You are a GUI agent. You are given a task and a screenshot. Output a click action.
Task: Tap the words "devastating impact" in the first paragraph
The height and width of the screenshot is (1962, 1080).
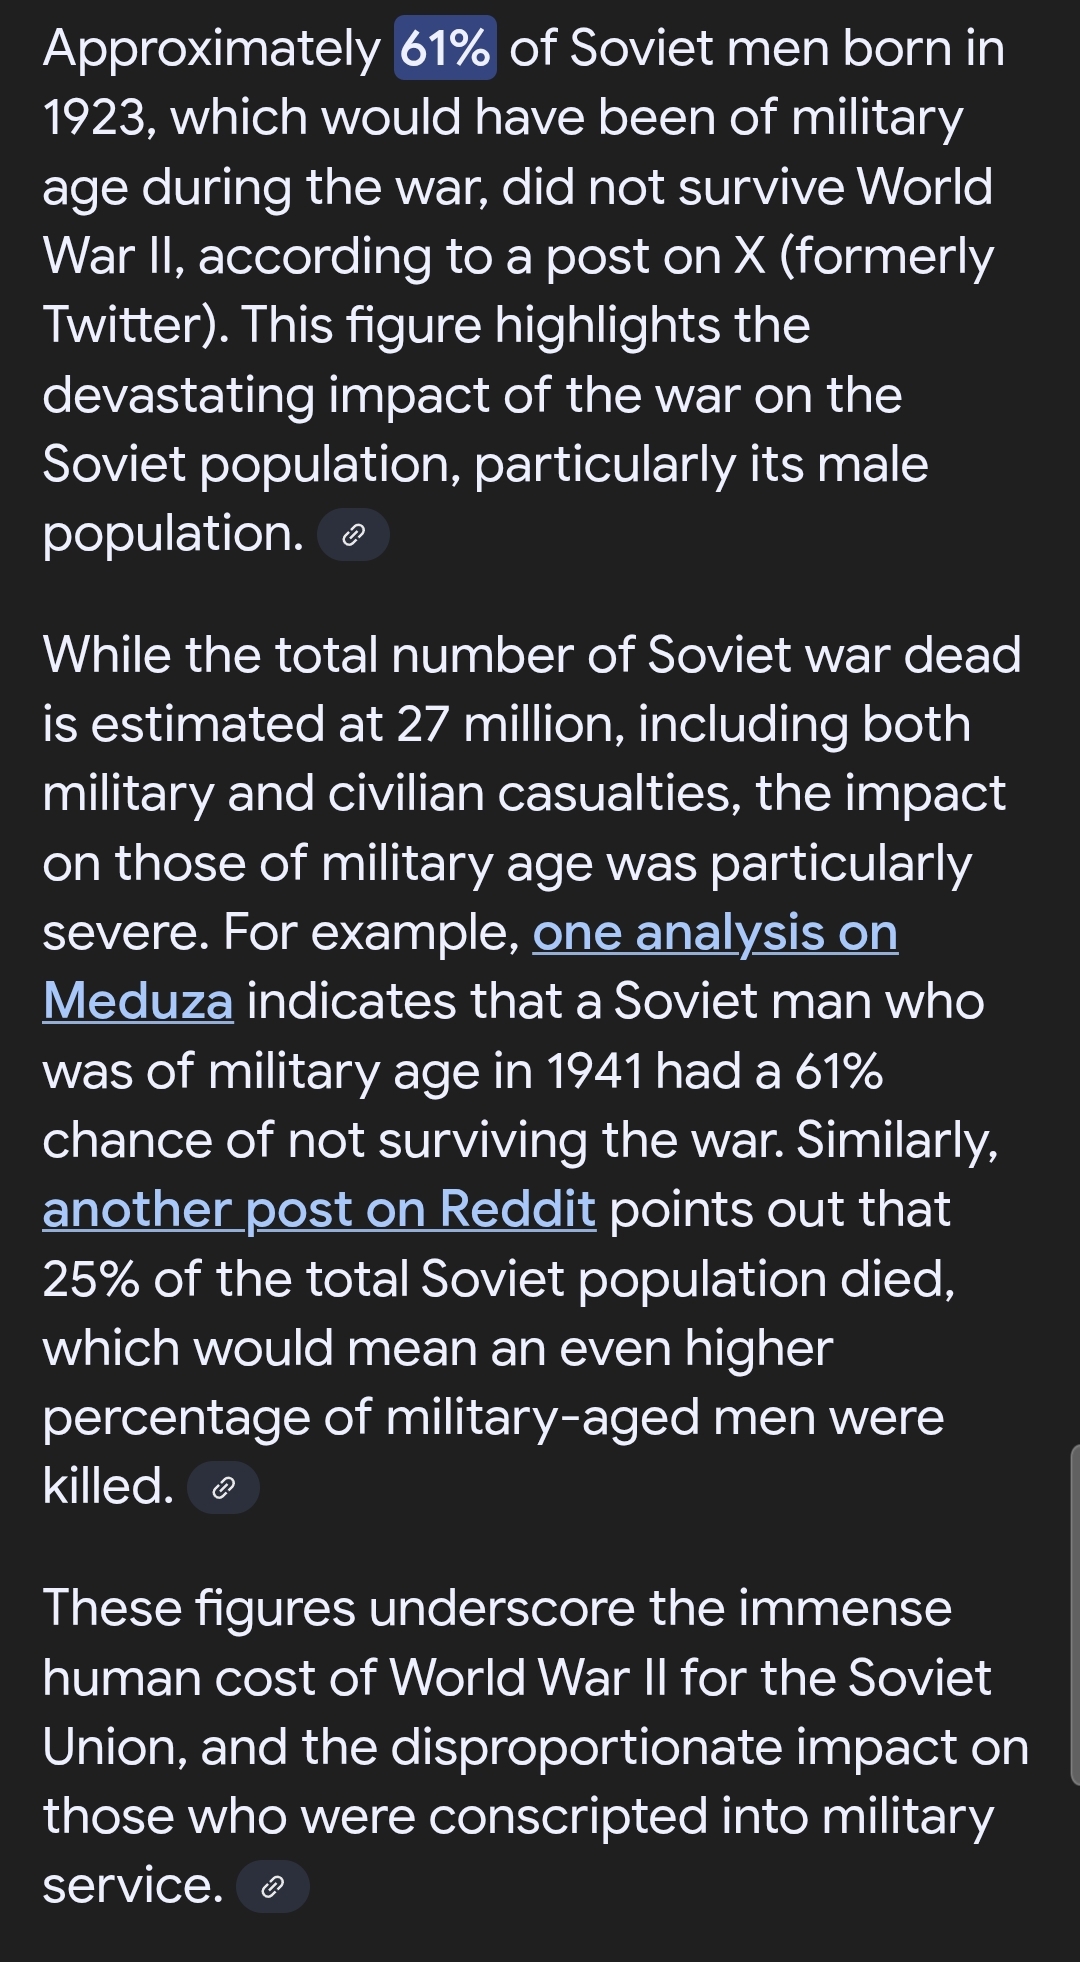pos(295,396)
